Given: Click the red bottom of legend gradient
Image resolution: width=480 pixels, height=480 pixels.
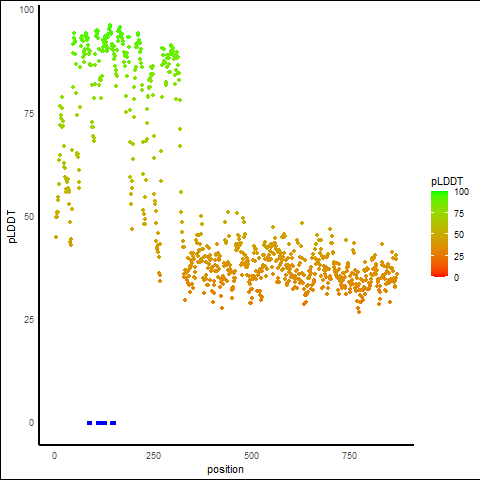Looking at the screenshot, I should pos(439,274).
